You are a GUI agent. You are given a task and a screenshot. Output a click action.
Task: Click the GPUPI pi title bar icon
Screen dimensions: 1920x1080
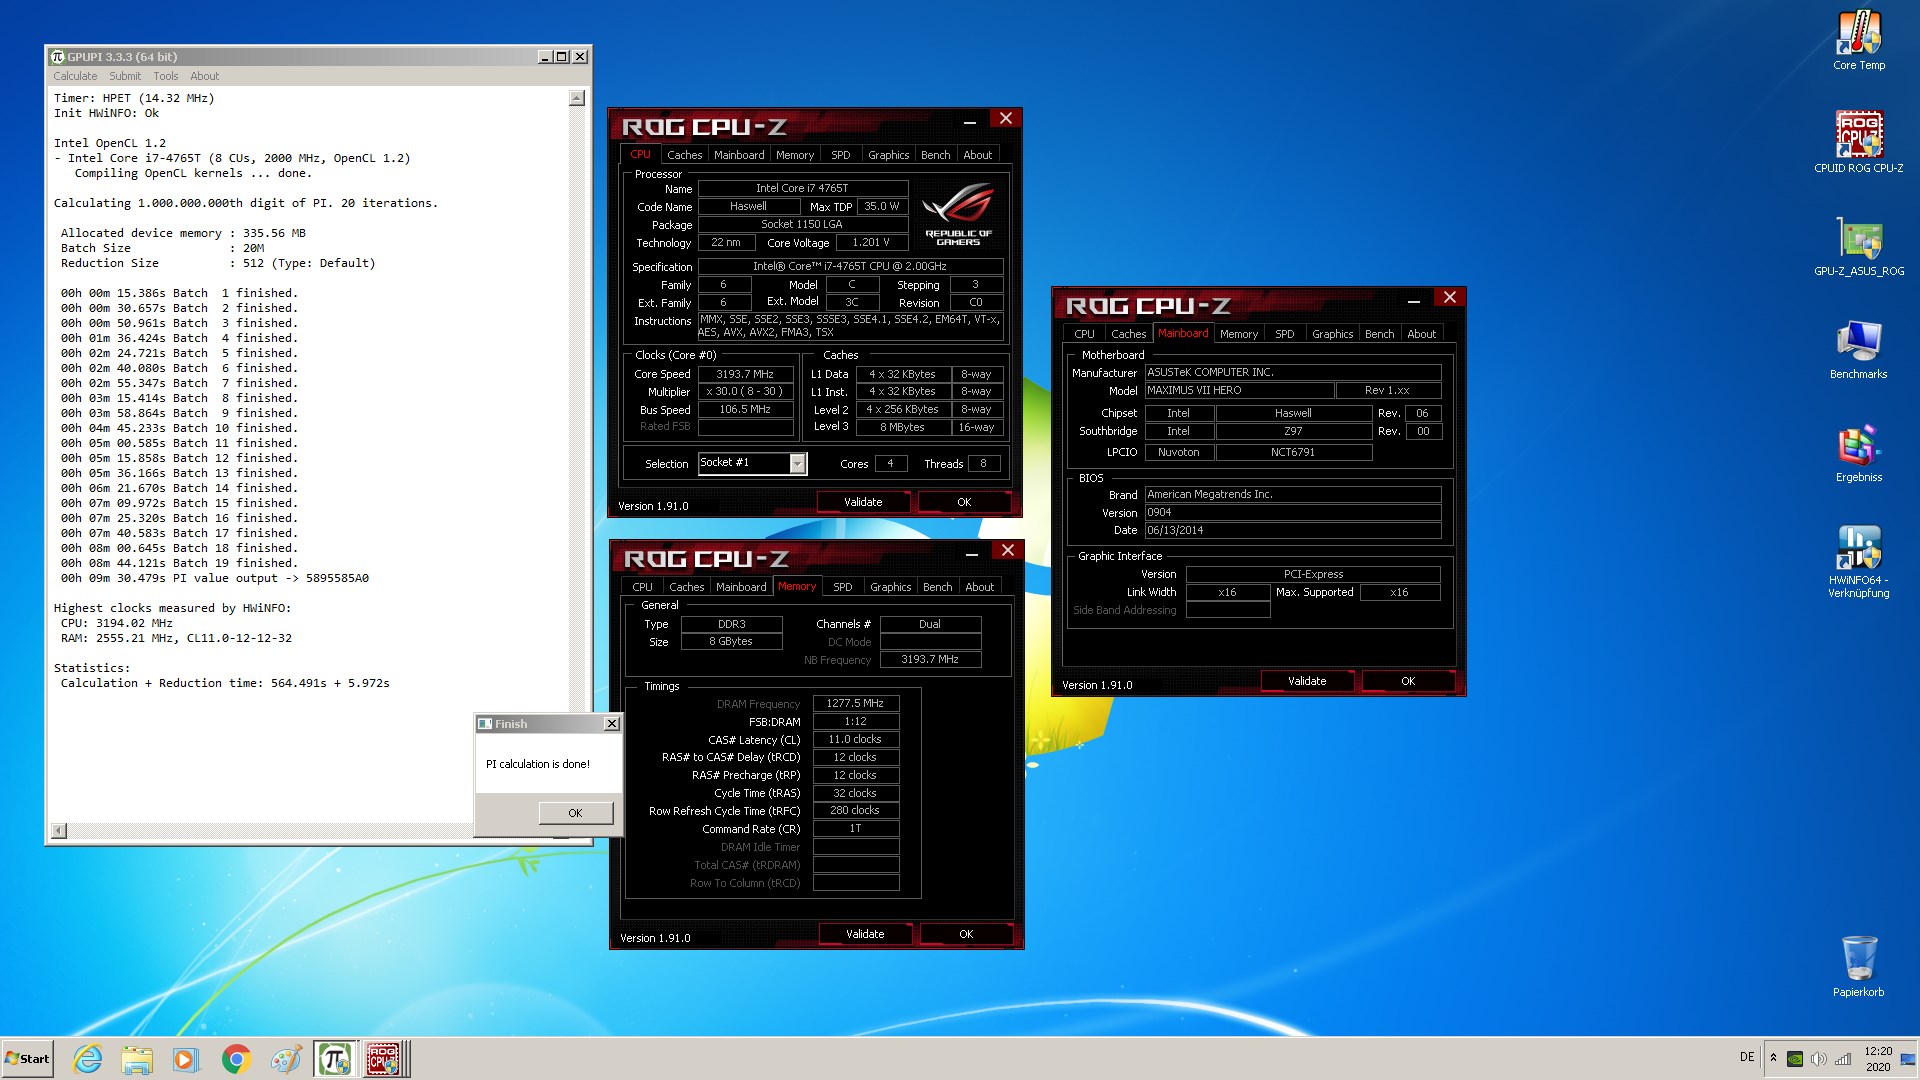click(58, 57)
